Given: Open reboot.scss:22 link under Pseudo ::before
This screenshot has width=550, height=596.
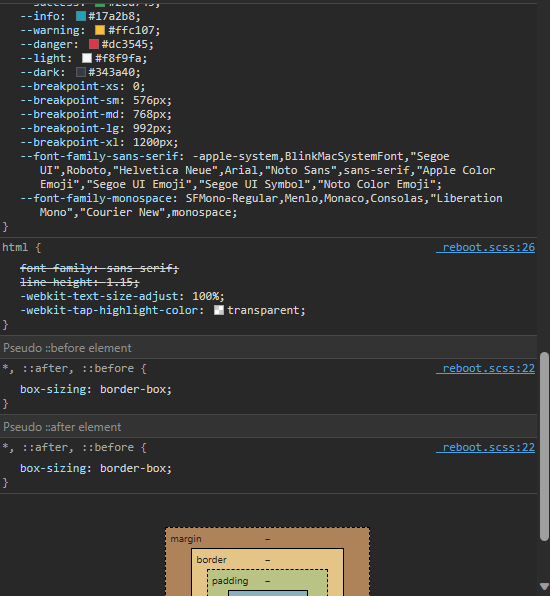Looking at the screenshot, I should point(485,368).
